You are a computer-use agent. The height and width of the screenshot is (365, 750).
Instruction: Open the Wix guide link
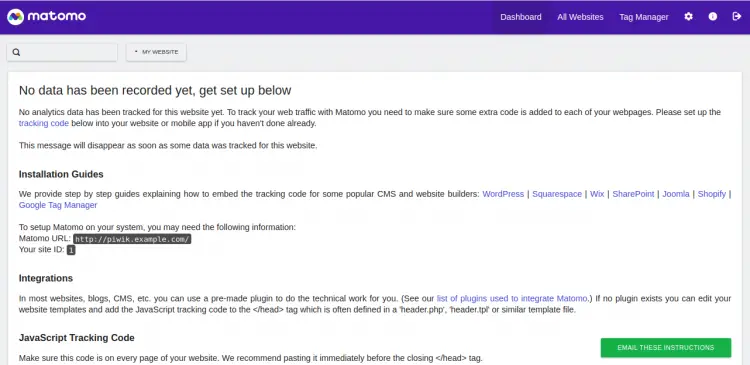[597, 194]
